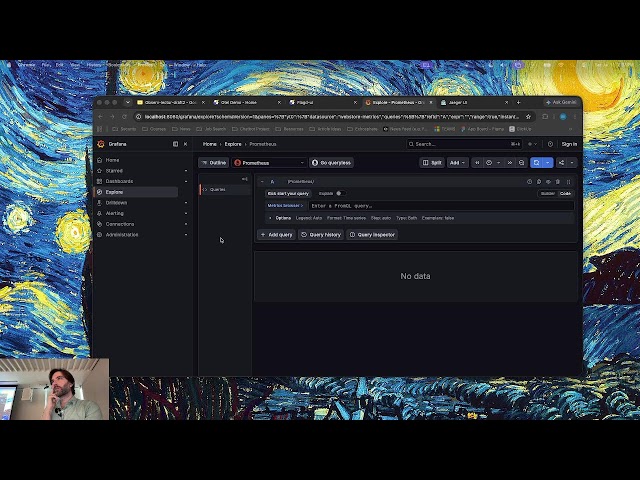Close the Grafana navigation menu

[x=185, y=144]
